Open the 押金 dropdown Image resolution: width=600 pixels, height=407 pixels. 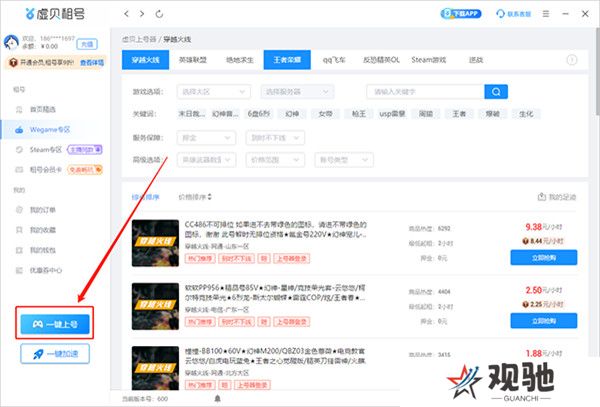(x=206, y=138)
